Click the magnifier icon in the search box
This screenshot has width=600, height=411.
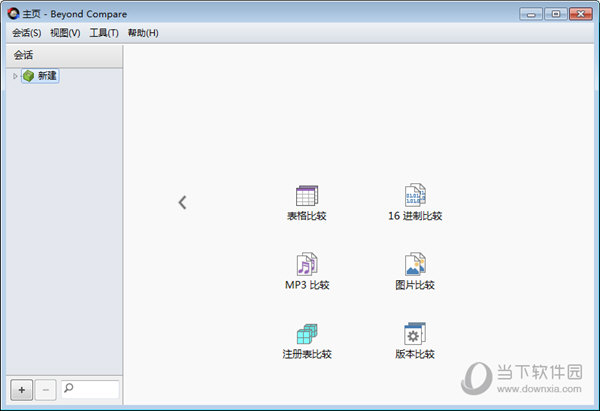(68, 388)
